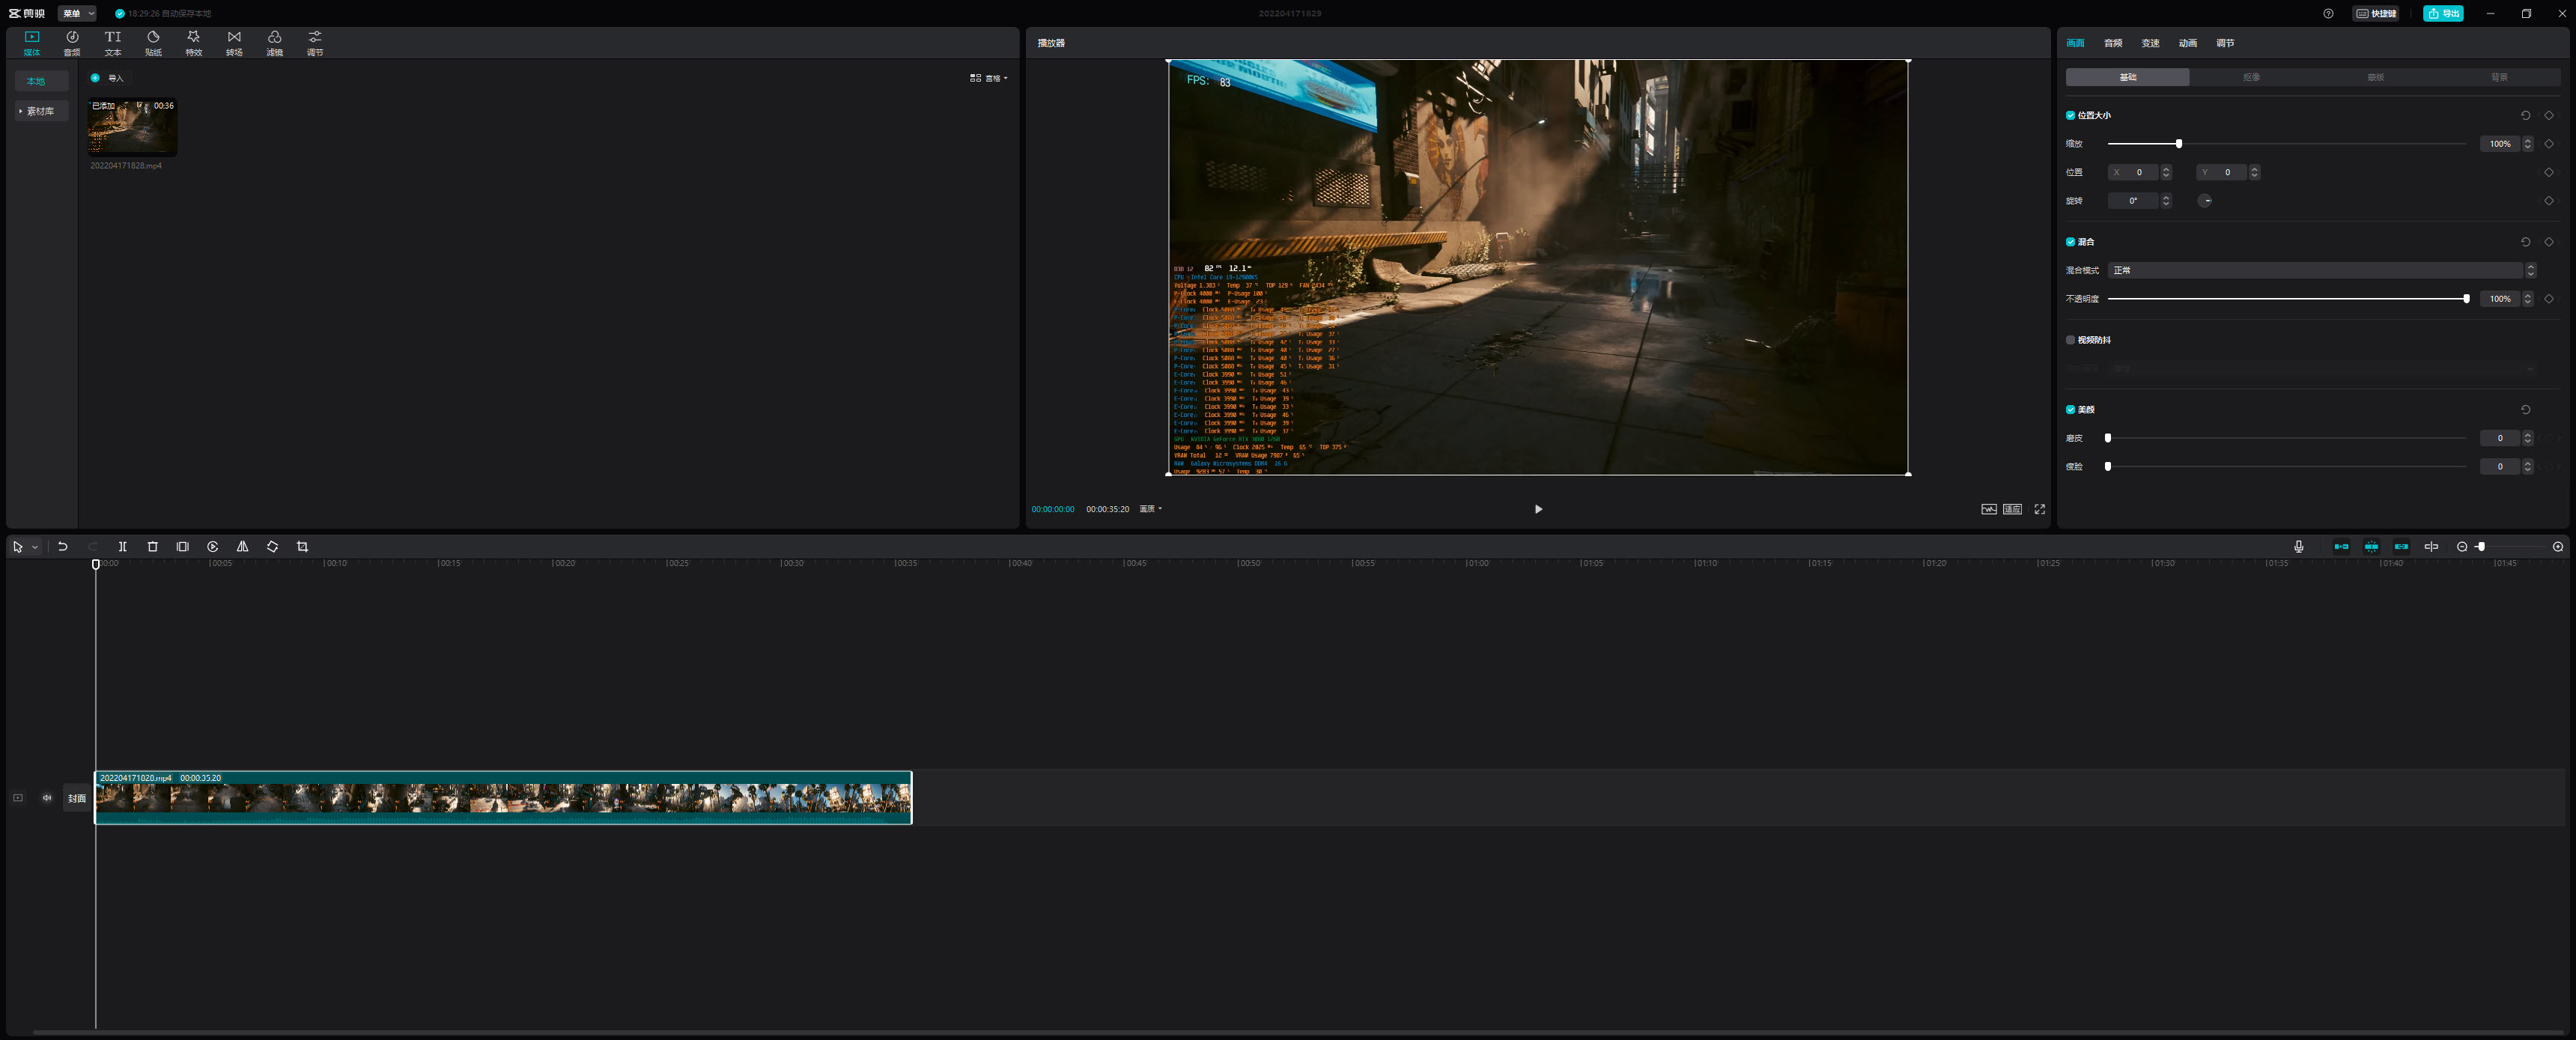
Task: Toggle visibility of the video clip
Action: (x=18, y=797)
